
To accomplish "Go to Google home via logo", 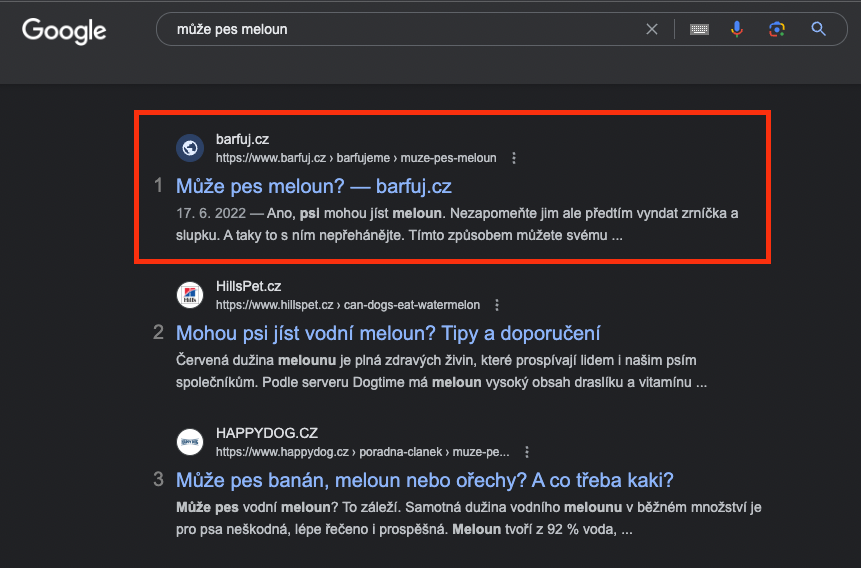I will coord(64,31).
